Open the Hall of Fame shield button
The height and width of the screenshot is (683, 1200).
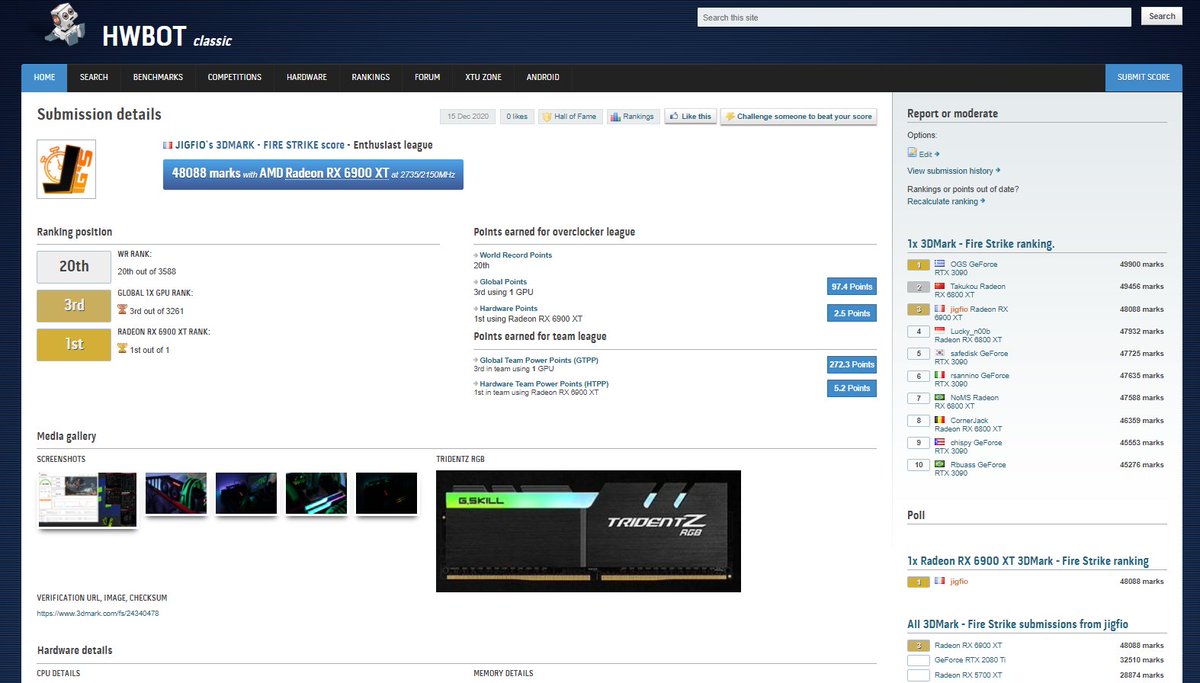569,116
